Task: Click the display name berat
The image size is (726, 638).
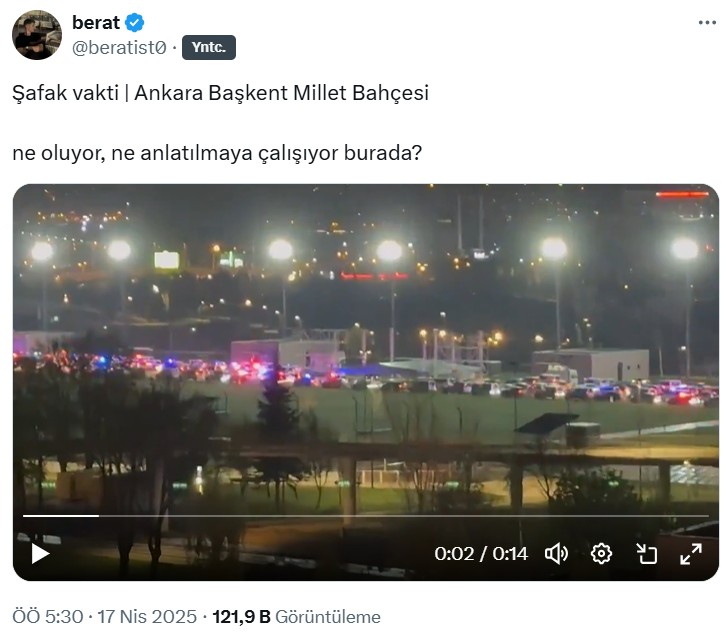Action: click(96, 22)
